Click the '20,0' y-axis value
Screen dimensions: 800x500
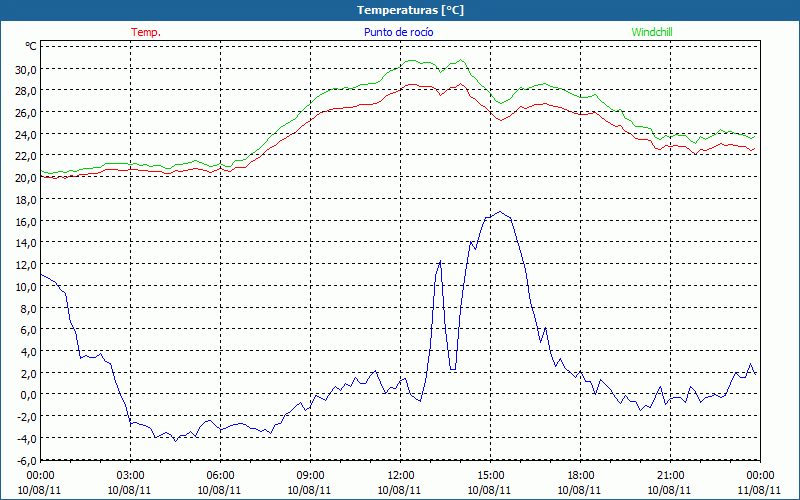click(26, 178)
